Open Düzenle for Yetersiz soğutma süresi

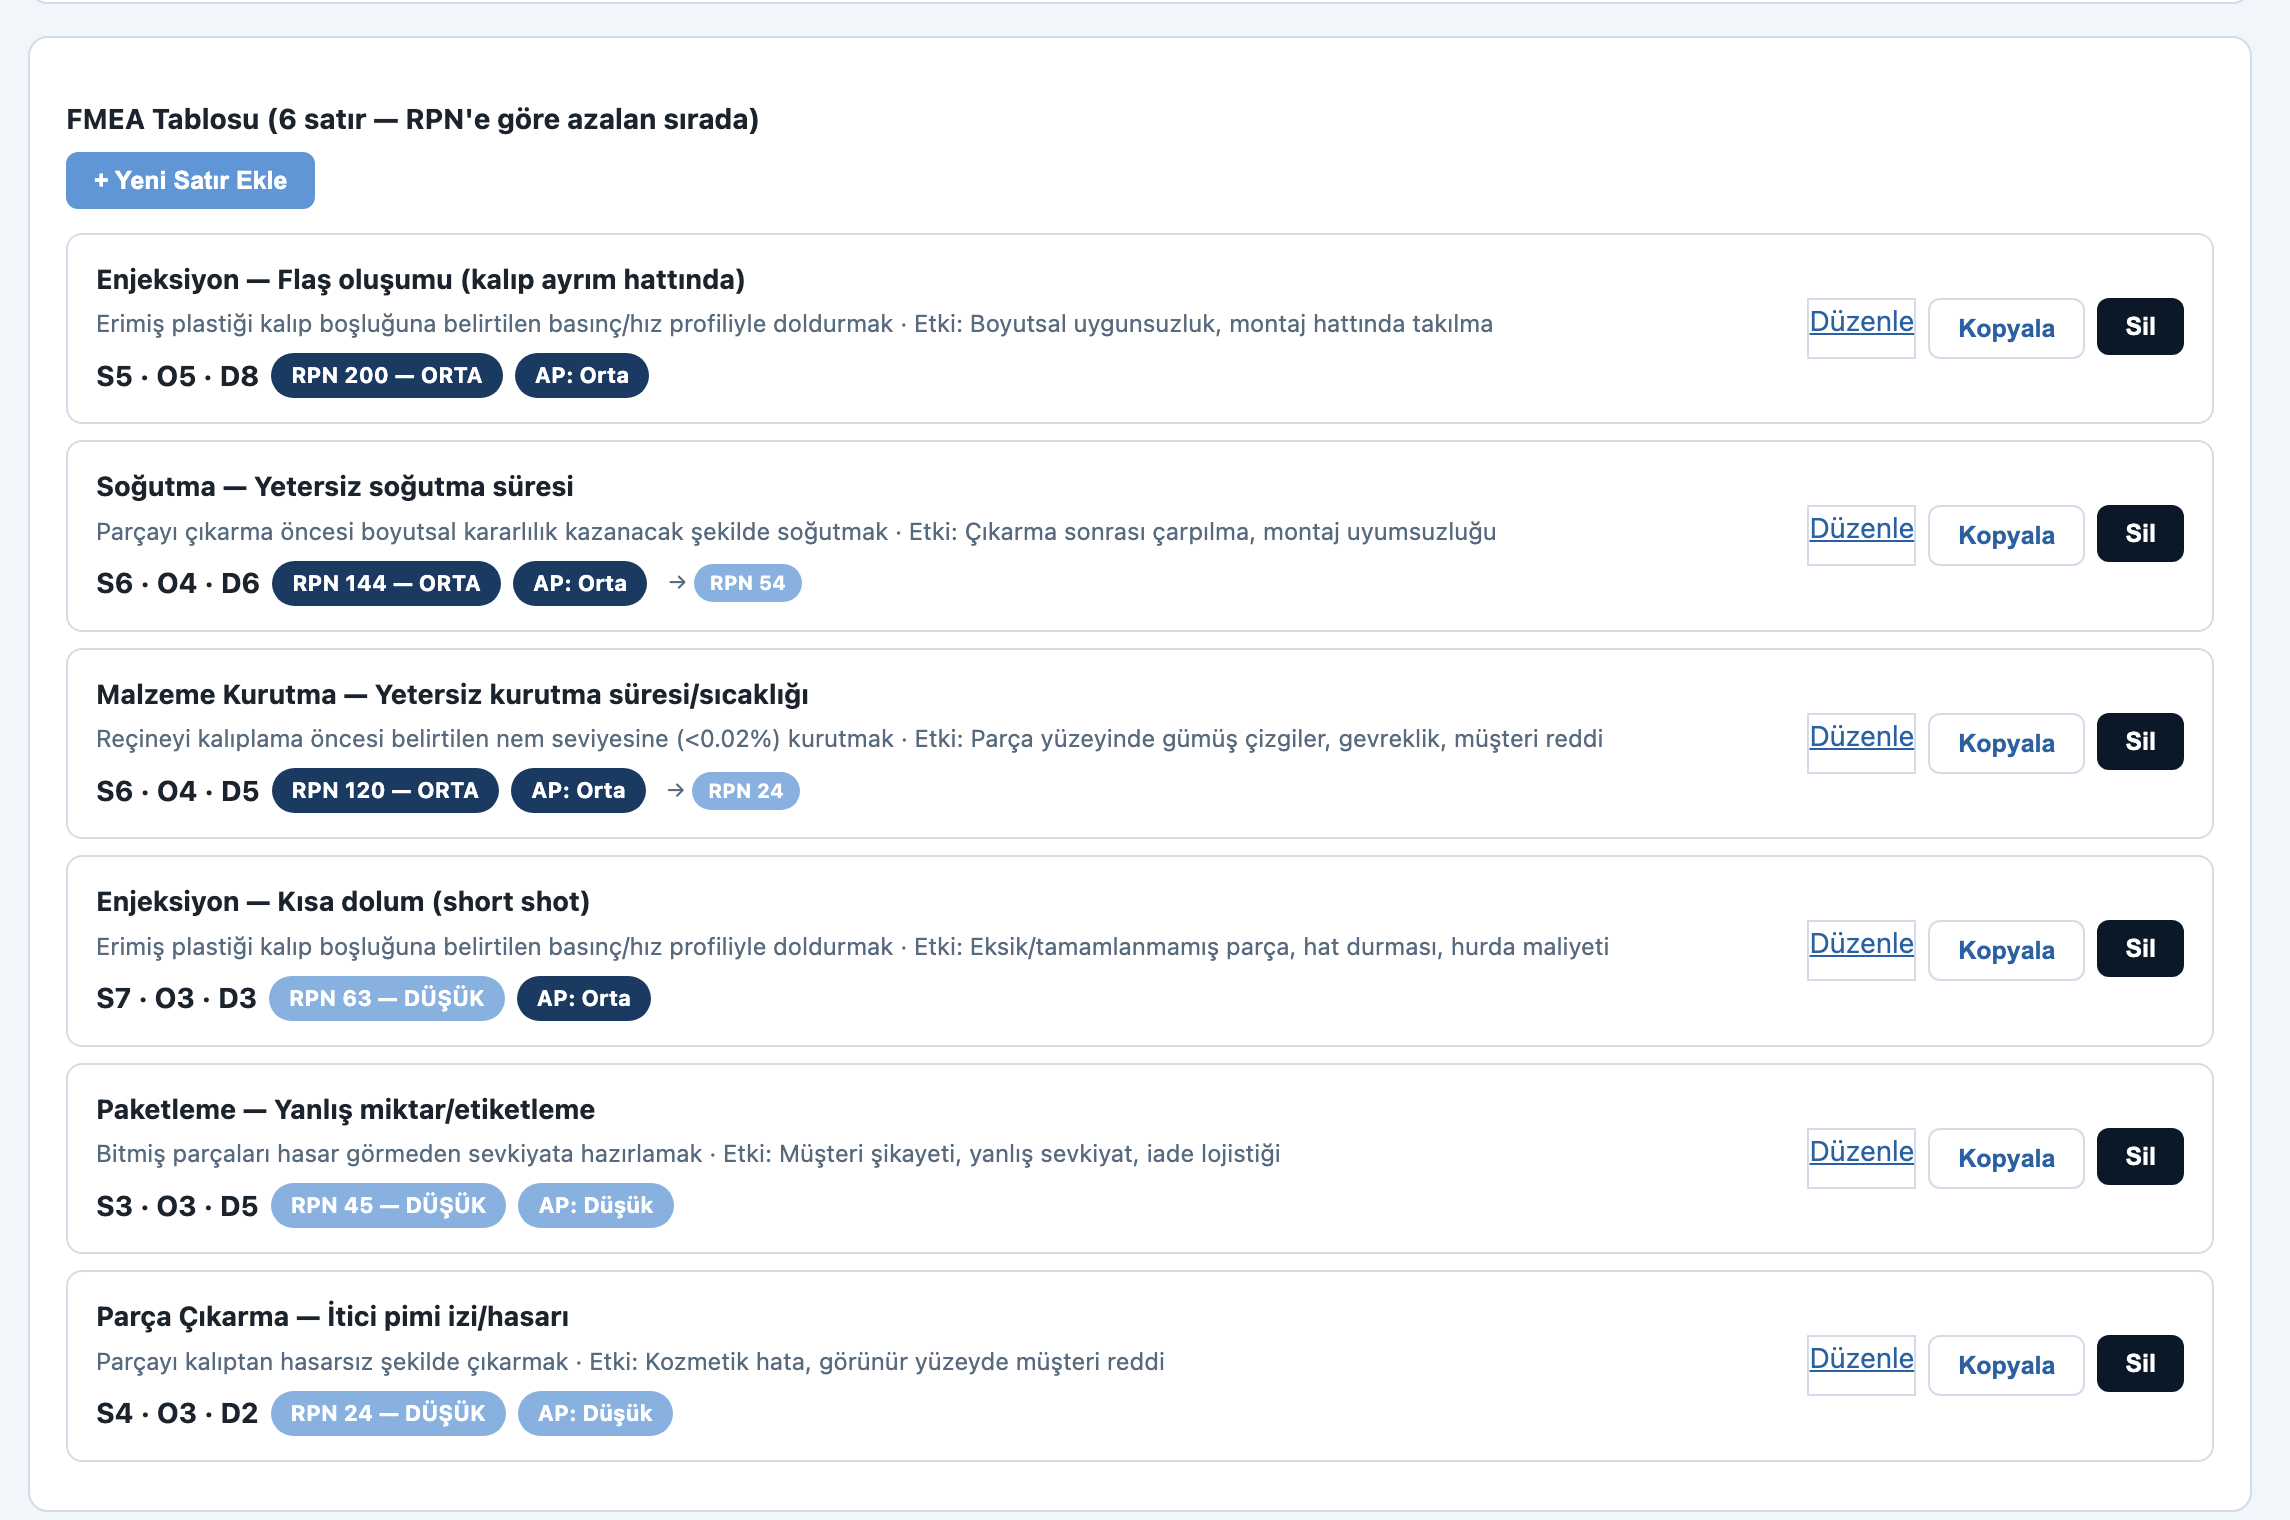(x=1861, y=534)
